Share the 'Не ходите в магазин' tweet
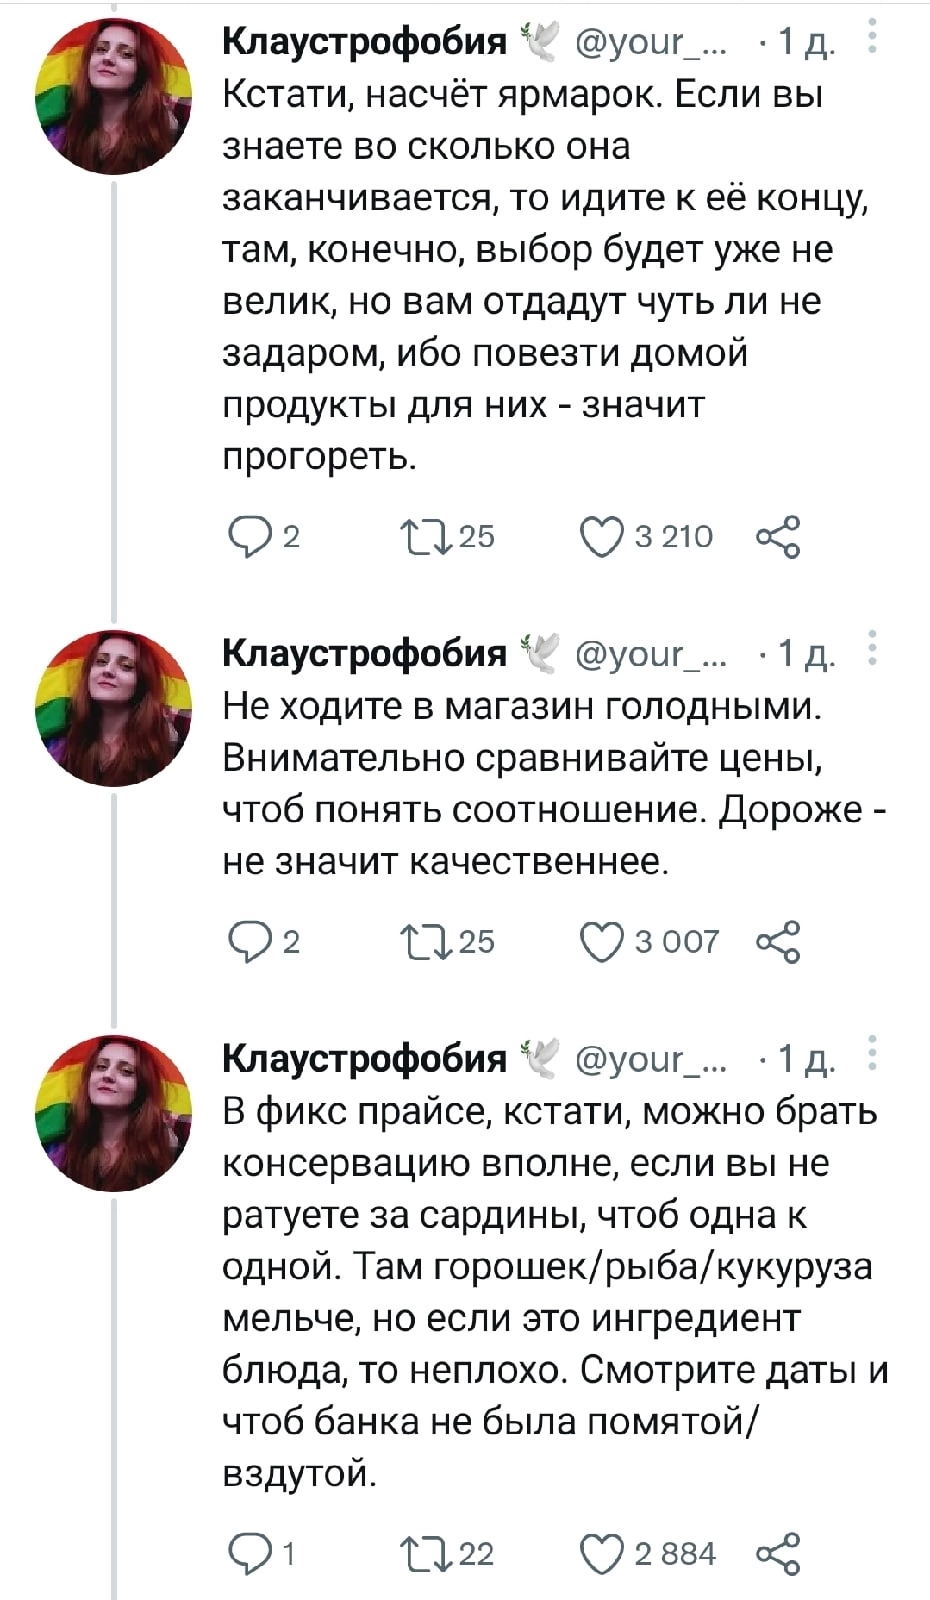Viewport: 930px width, 1600px height. point(779,942)
